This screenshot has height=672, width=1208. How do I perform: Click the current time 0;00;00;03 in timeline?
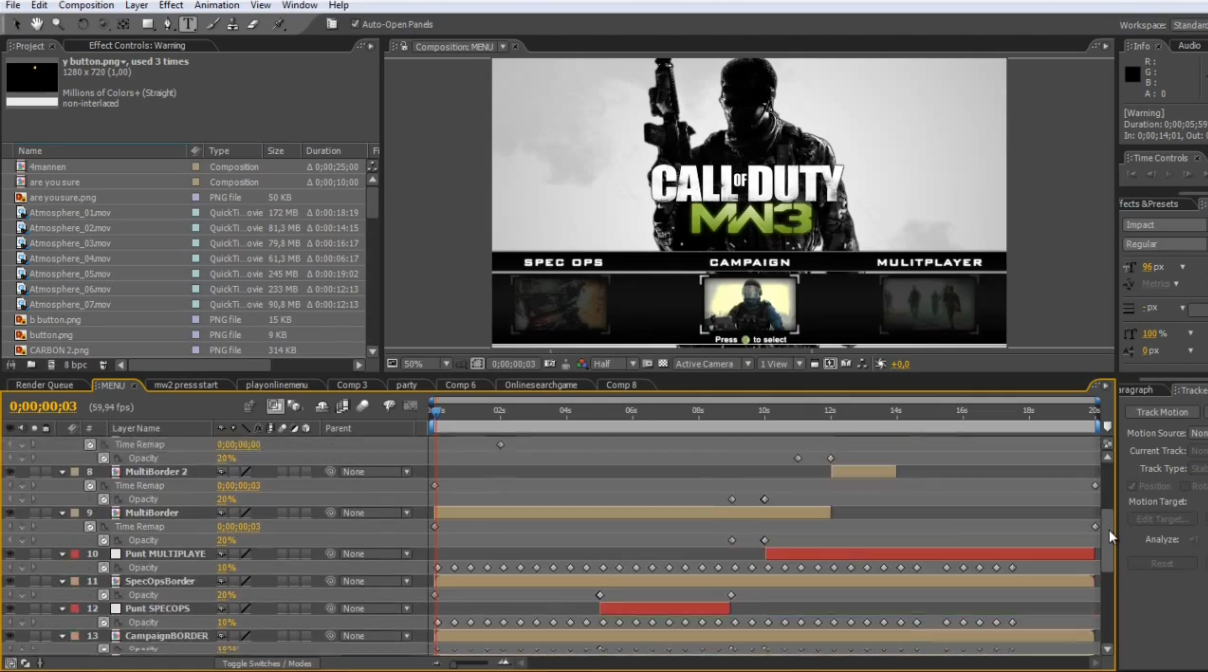[x=43, y=406]
